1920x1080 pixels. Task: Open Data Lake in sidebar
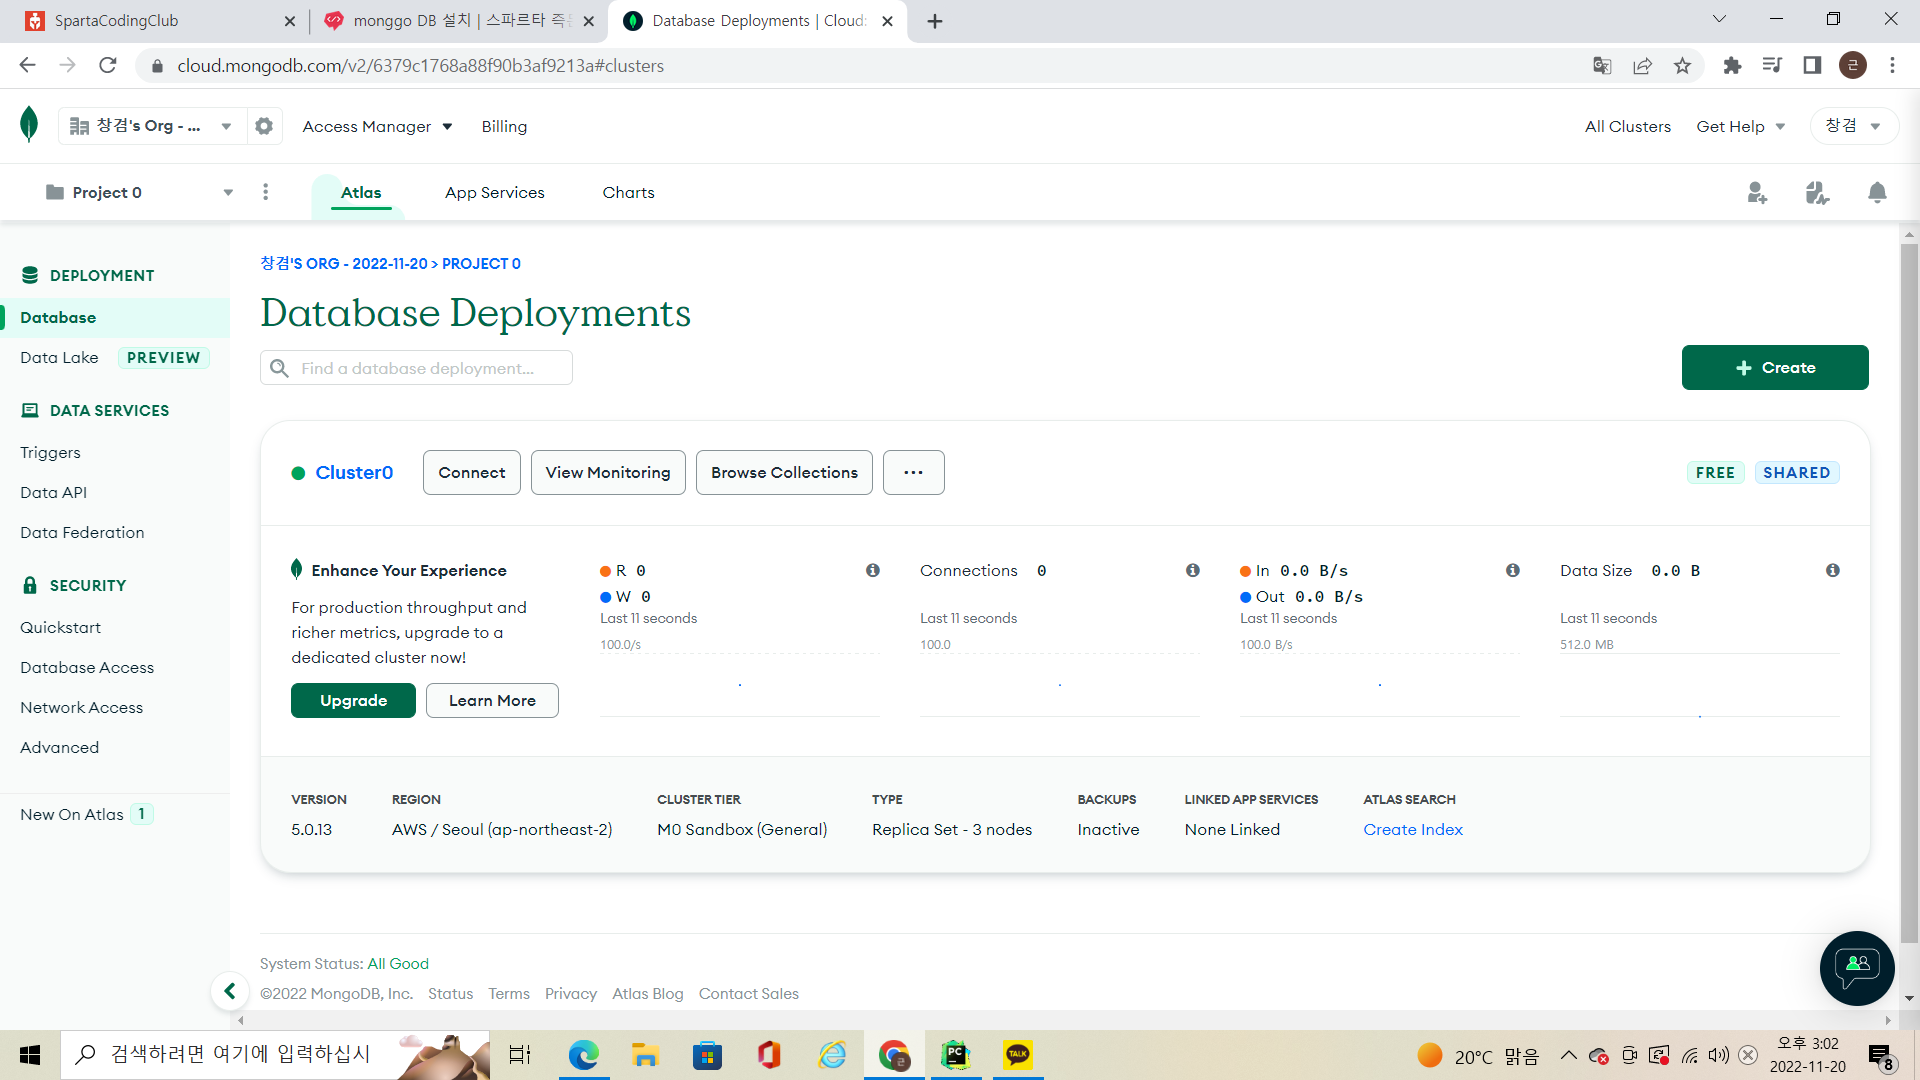[59, 358]
